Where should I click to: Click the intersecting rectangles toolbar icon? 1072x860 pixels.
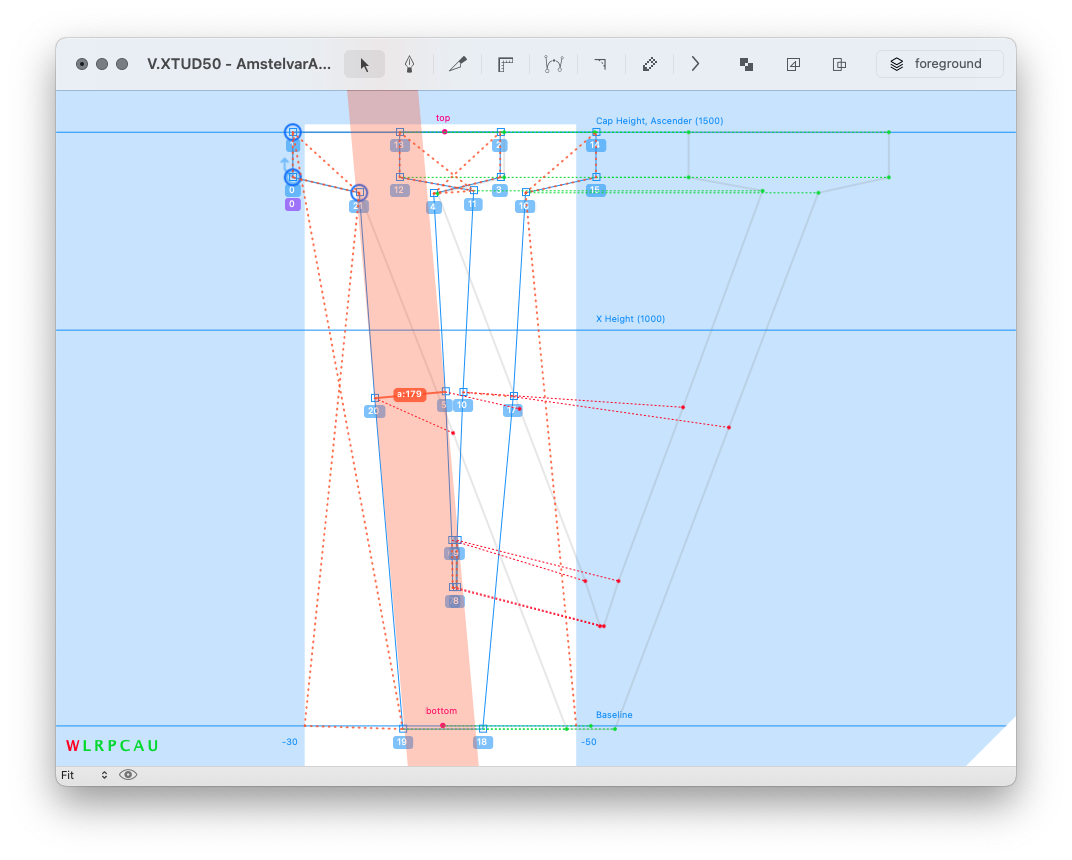tap(840, 64)
